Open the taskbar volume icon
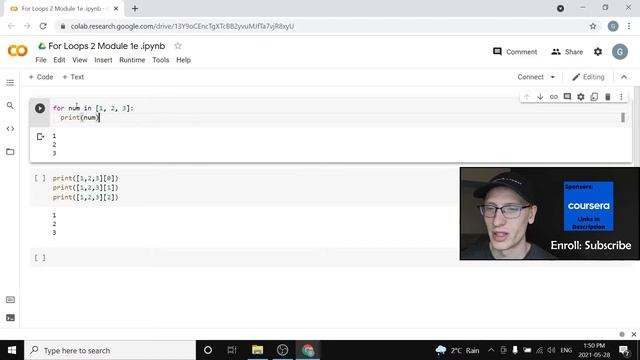The height and width of the screenshot is (360, 640). pos(551,350)
